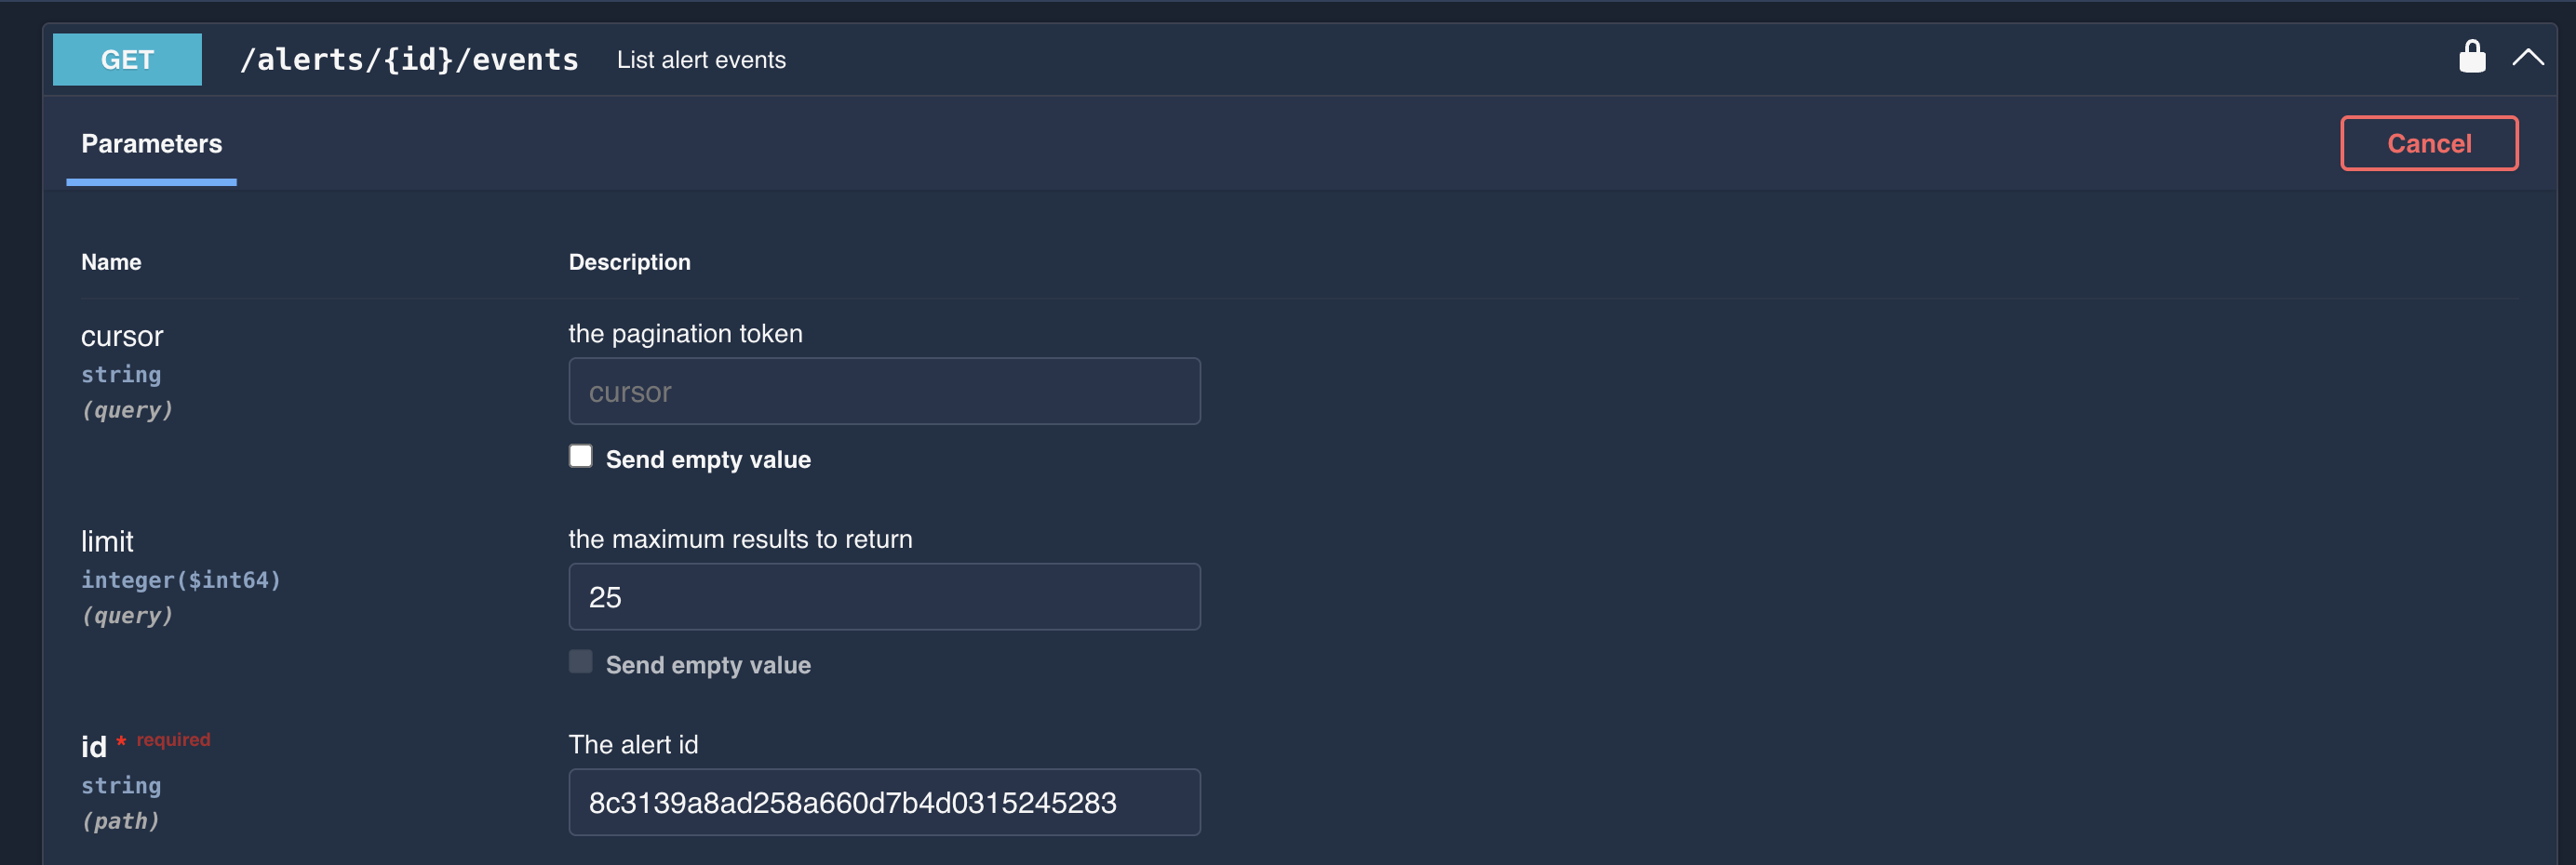Click the integer($int64) type label
Viewport: 2576px width, 865px height.
pos(181,579)
